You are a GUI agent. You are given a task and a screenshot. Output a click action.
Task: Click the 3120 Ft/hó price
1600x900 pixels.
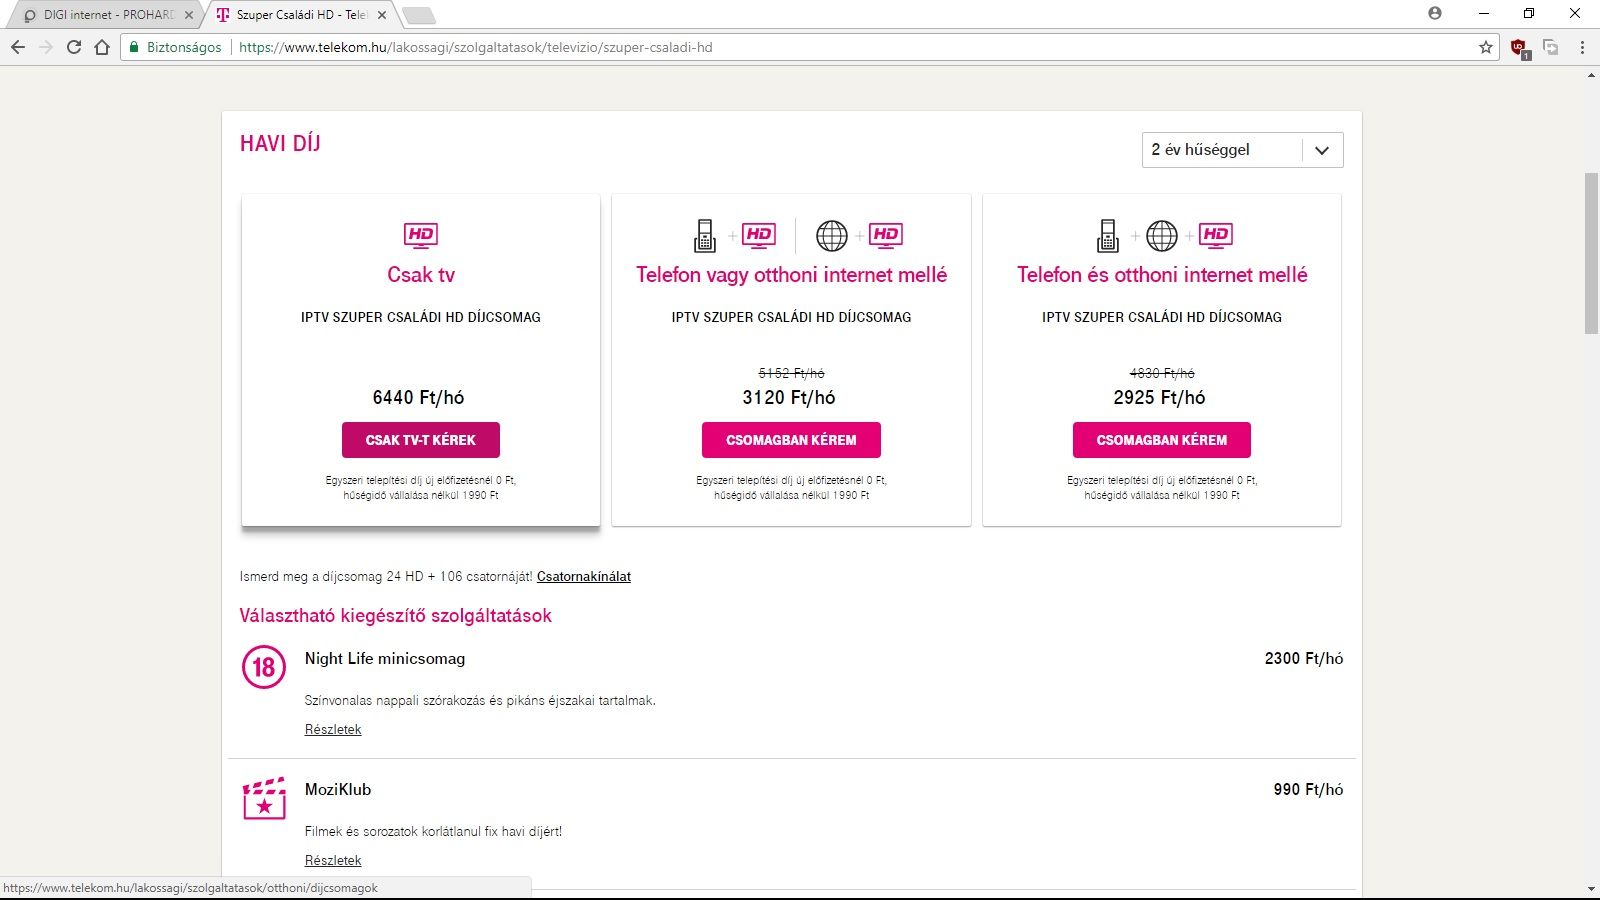(x=789, y=398)
